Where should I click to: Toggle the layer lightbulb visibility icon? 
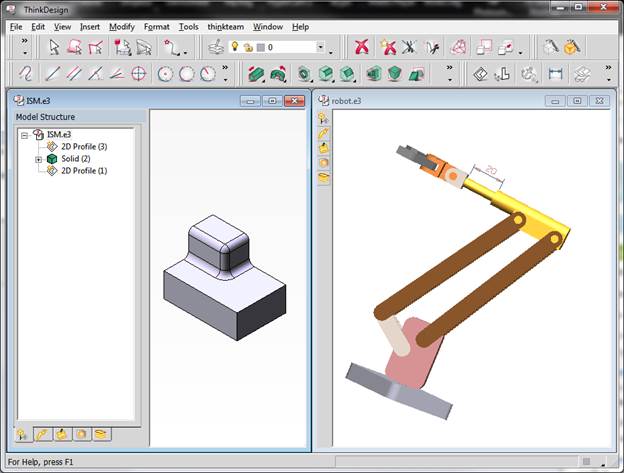point(235,47)
